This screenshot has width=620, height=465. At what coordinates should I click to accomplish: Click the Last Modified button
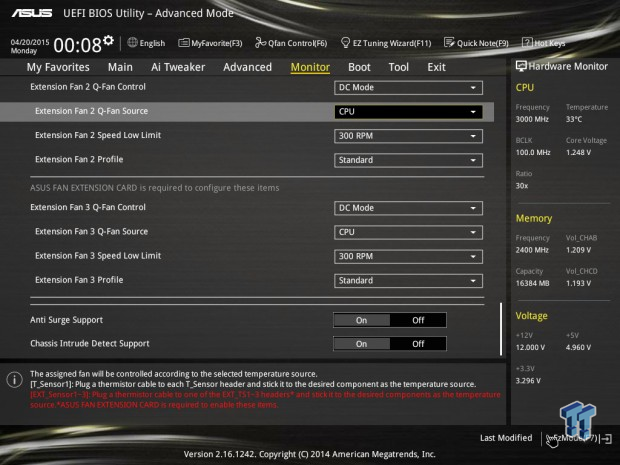(x=506, y=438)
